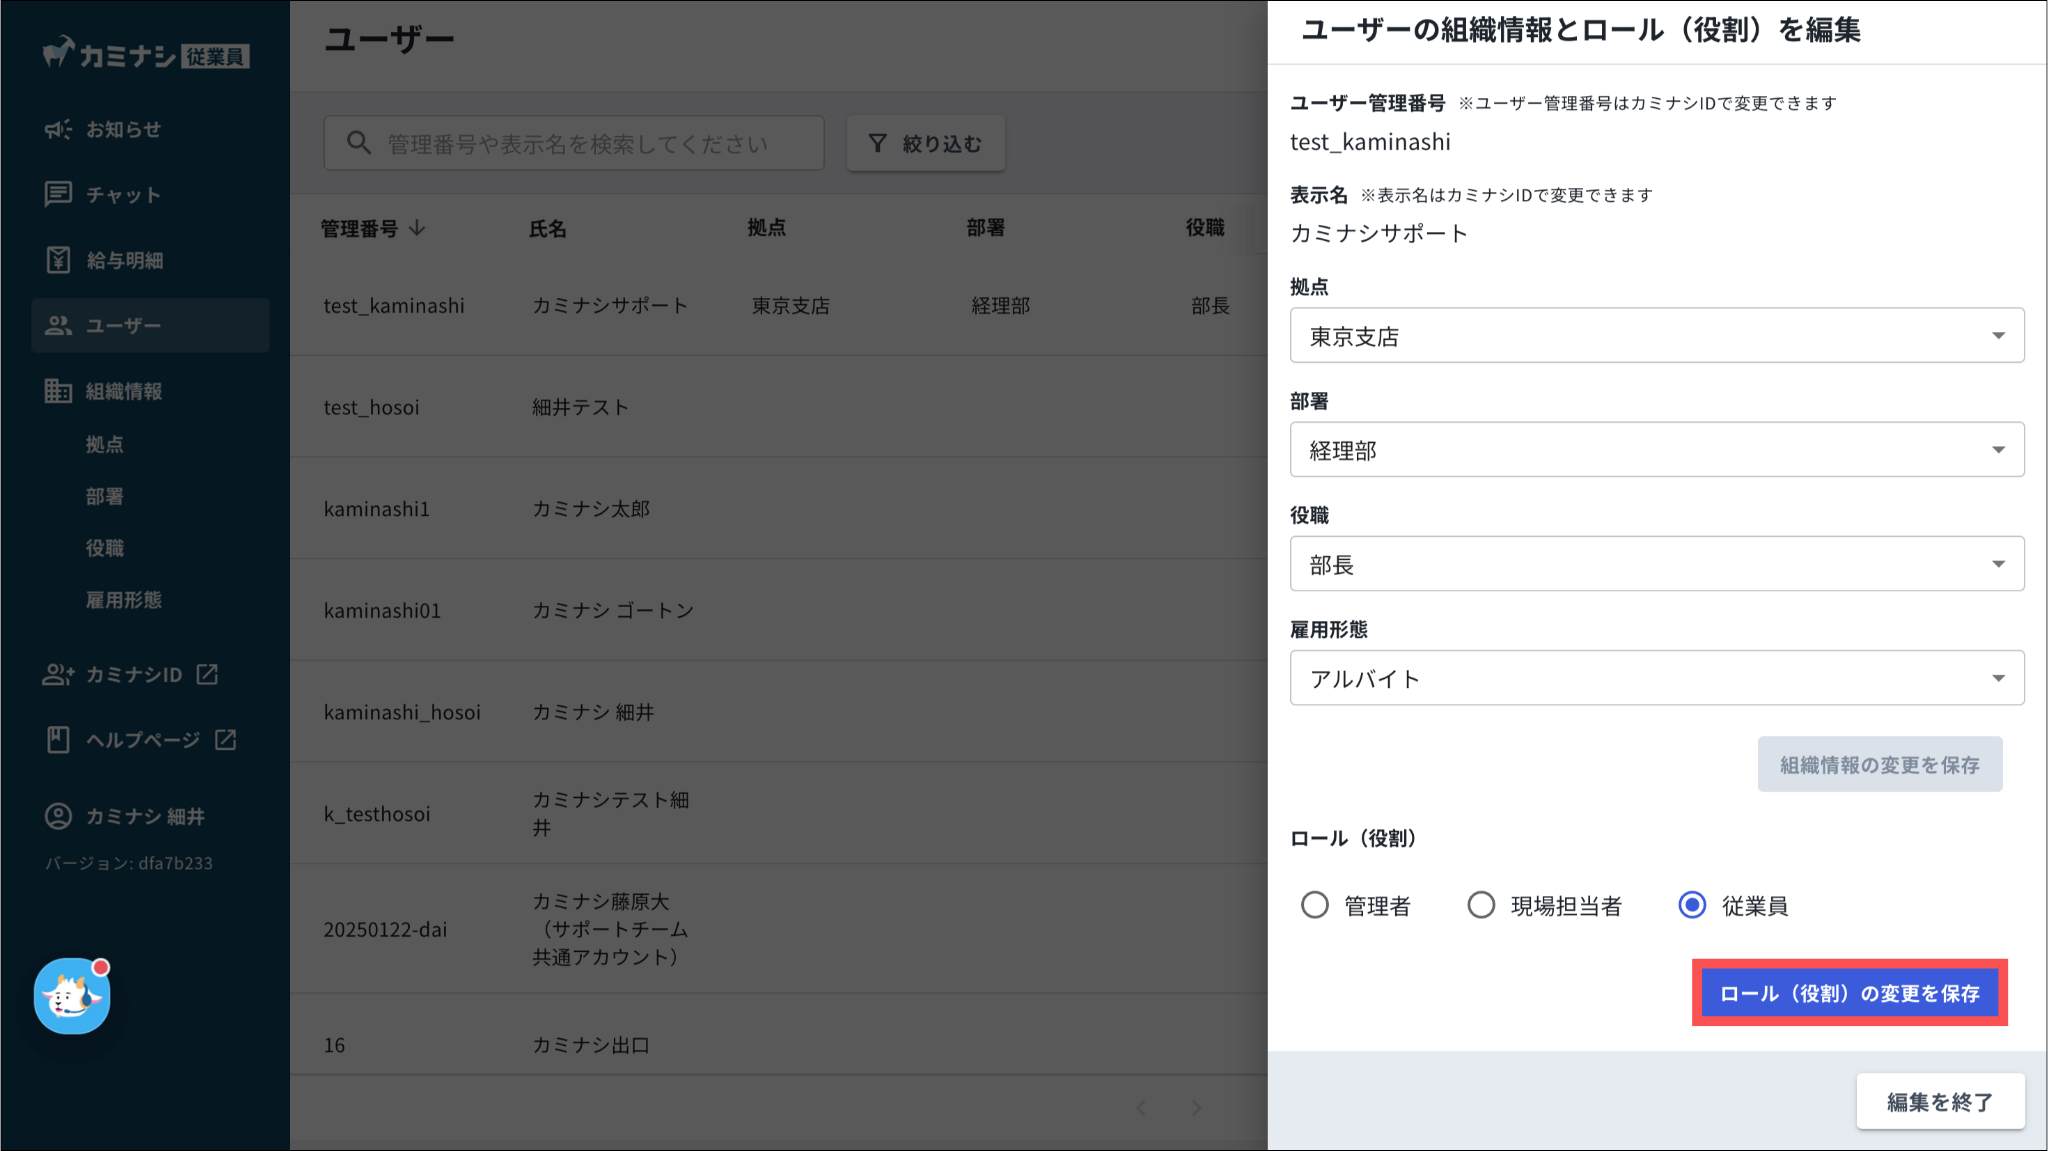This screenshot has height=1151, width=2048.
Task: Click the account avatar icon beside カミナシ 細井
Action: pyautogui.click(x=58, y=816)
